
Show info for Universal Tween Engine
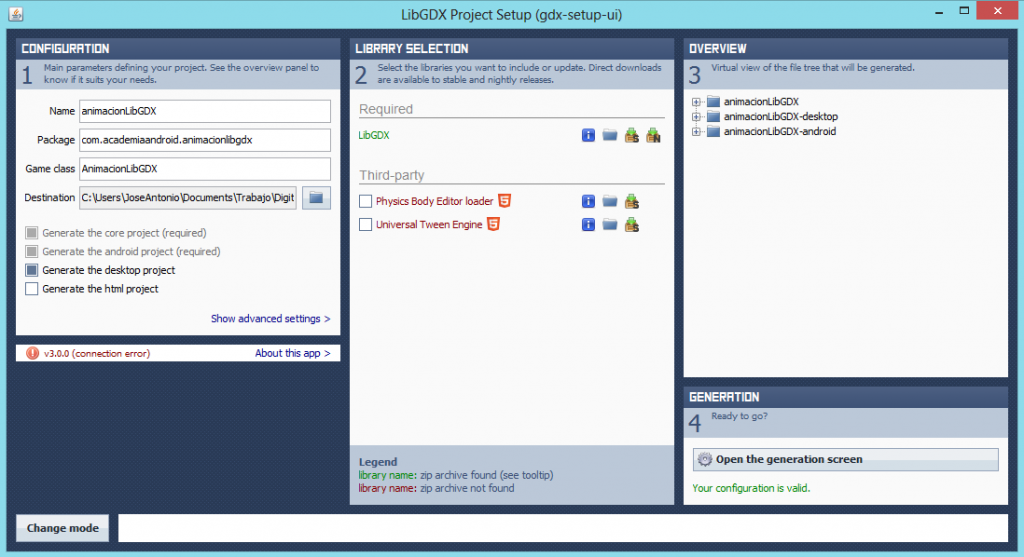click(x=588, y=225)
